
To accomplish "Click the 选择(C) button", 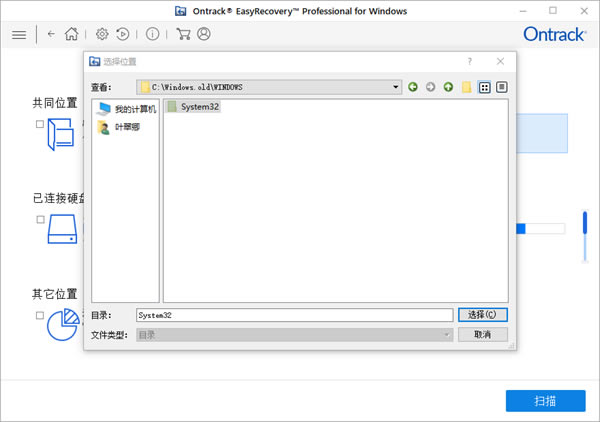I will click(482, 315).
